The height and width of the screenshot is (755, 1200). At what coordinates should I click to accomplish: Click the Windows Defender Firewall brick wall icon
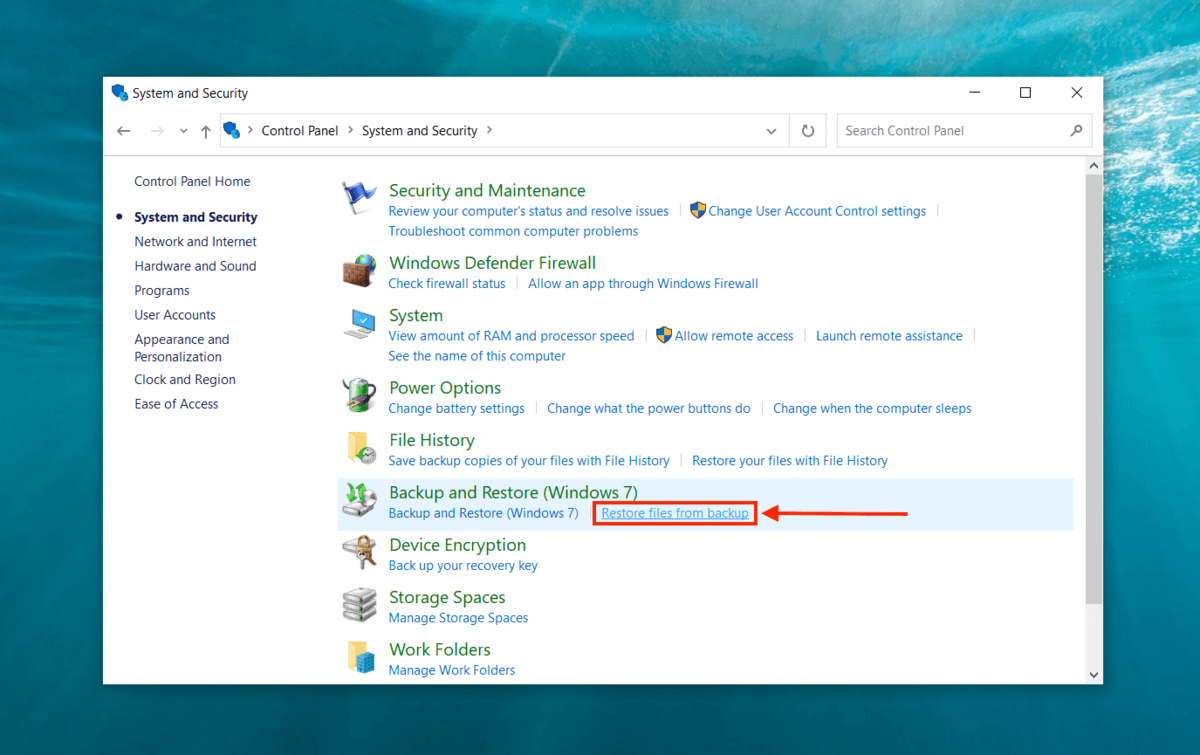pyautogui.click(x=359, y=270)
